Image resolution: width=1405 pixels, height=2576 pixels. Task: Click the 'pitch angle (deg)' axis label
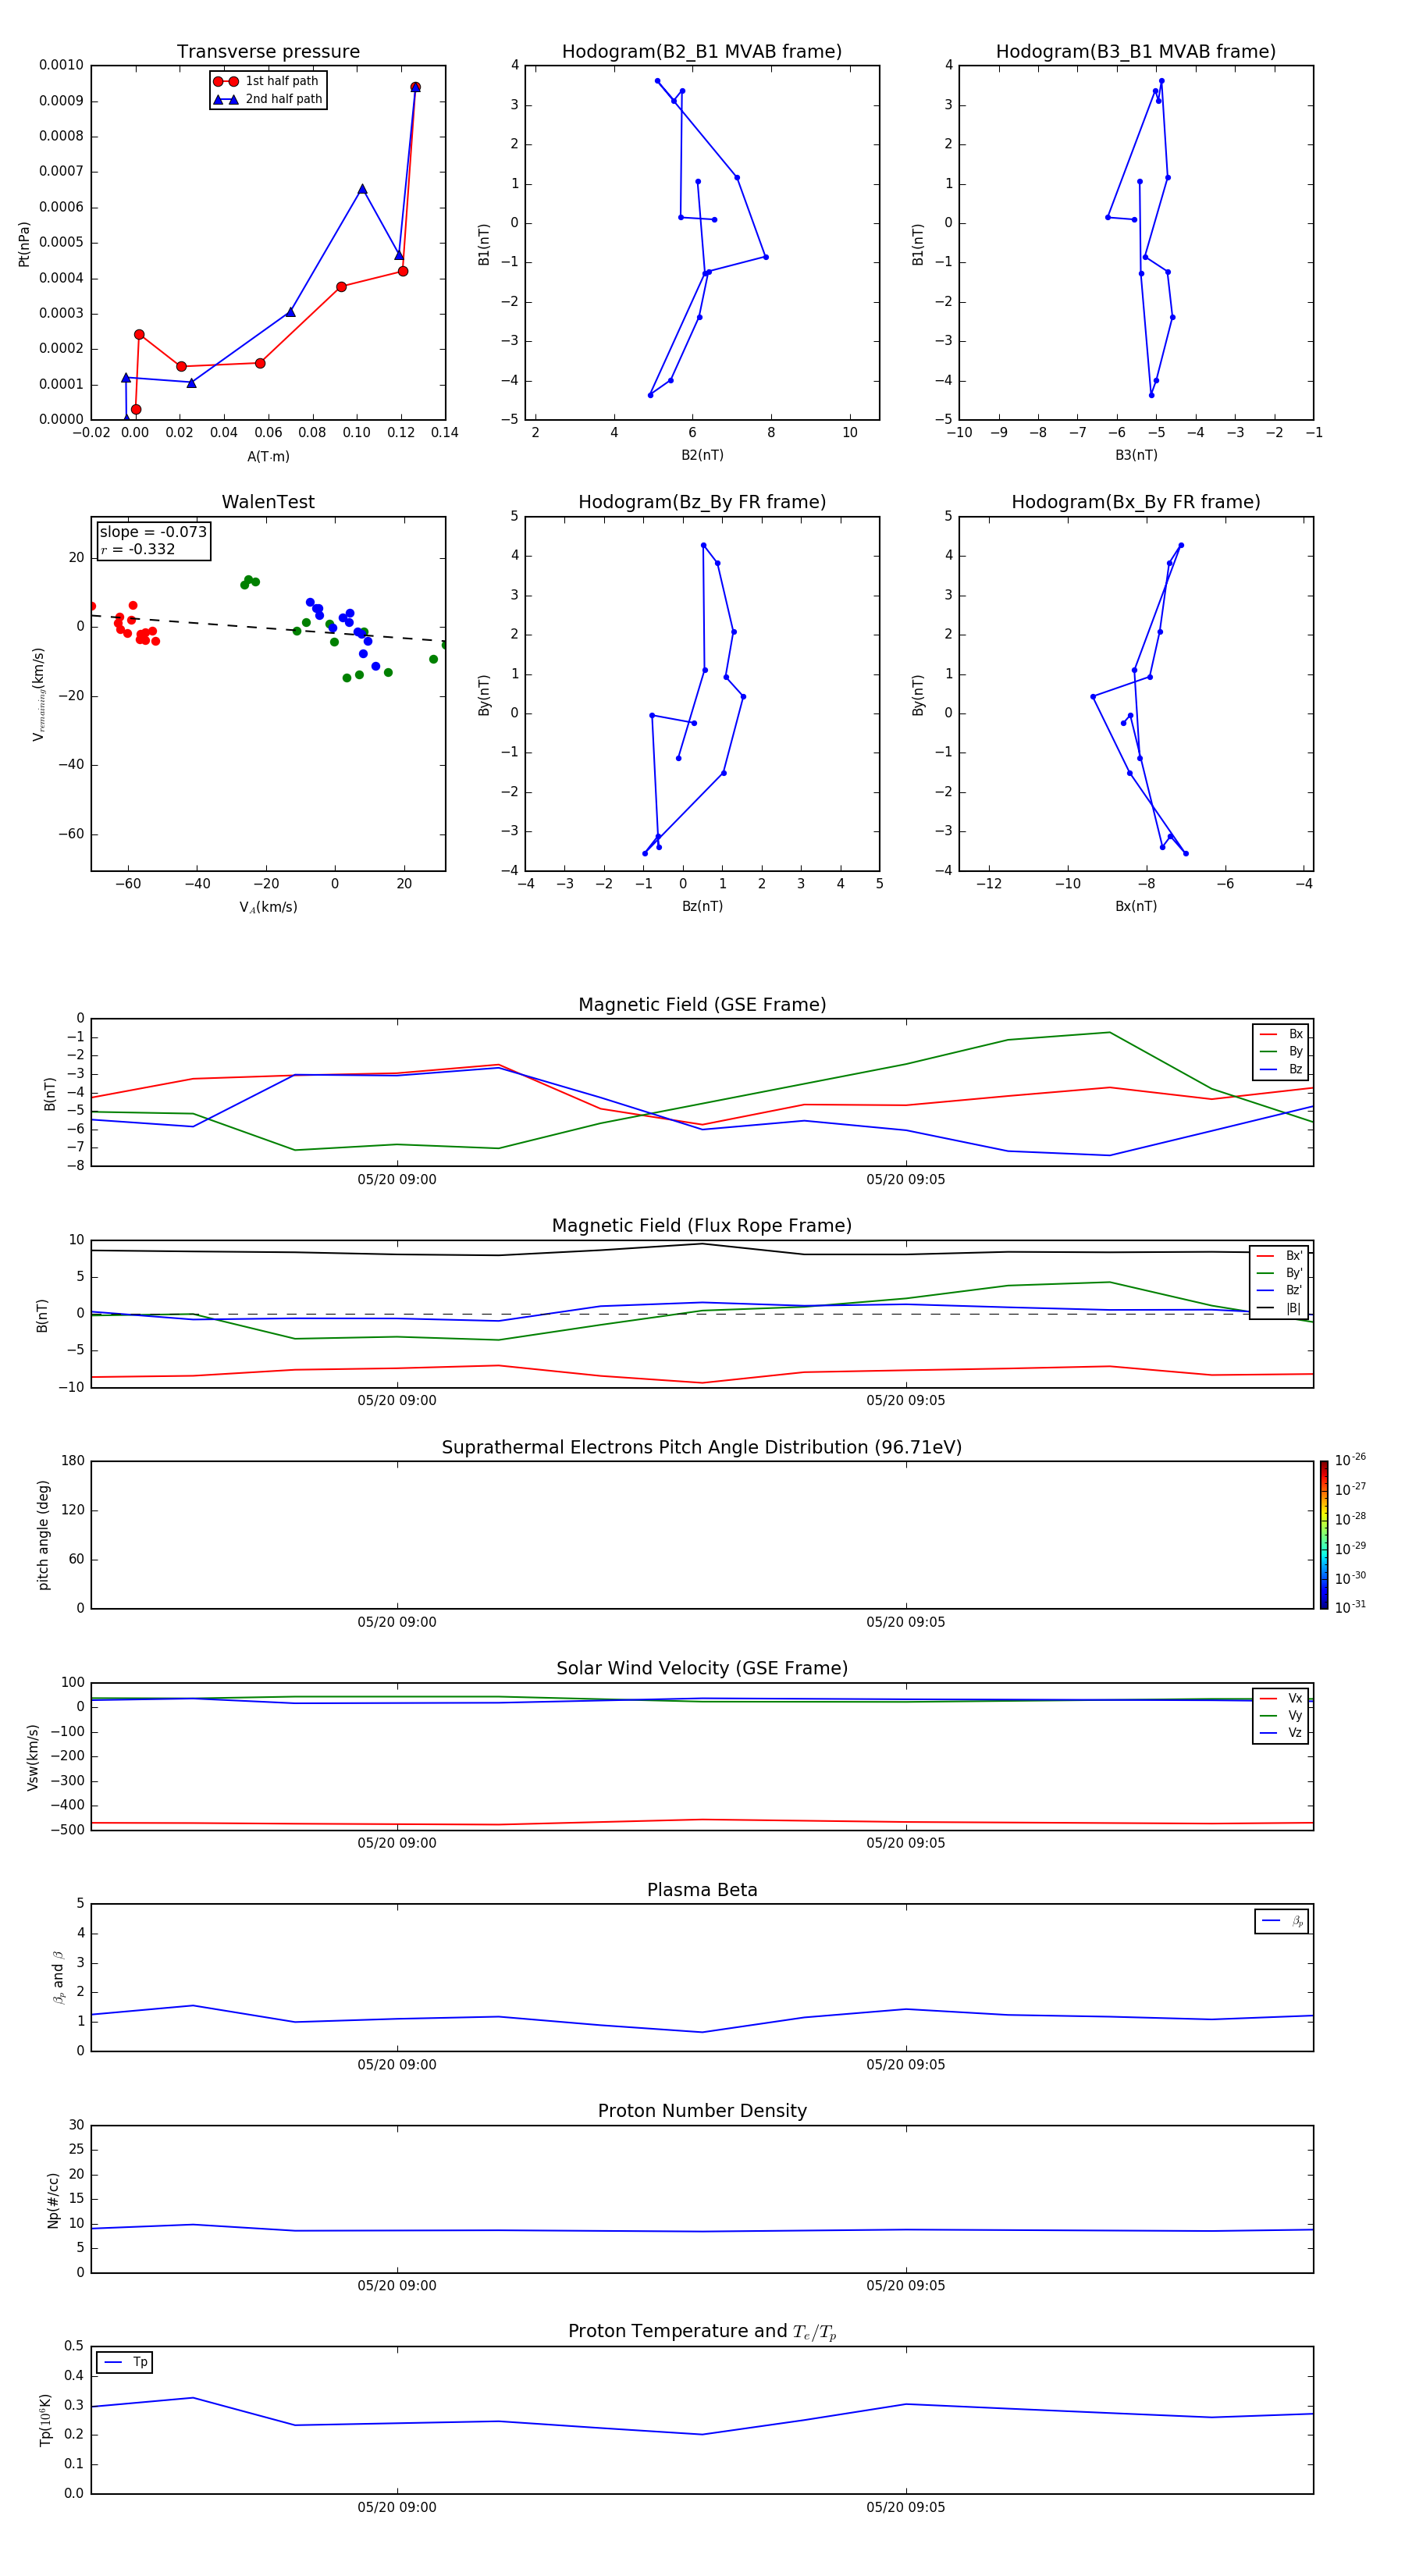coord(43,1535)
